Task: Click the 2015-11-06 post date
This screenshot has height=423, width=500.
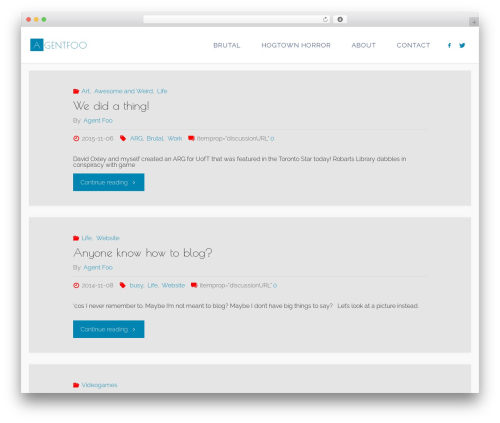Action: pos(97,138)
